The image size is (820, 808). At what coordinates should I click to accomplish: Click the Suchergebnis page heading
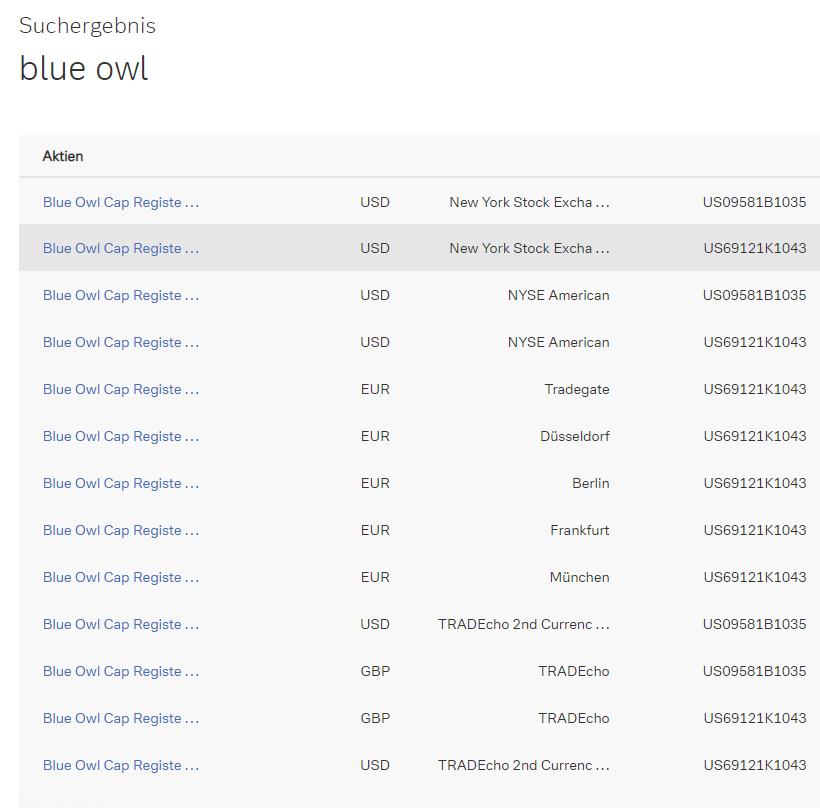point(87,26)
